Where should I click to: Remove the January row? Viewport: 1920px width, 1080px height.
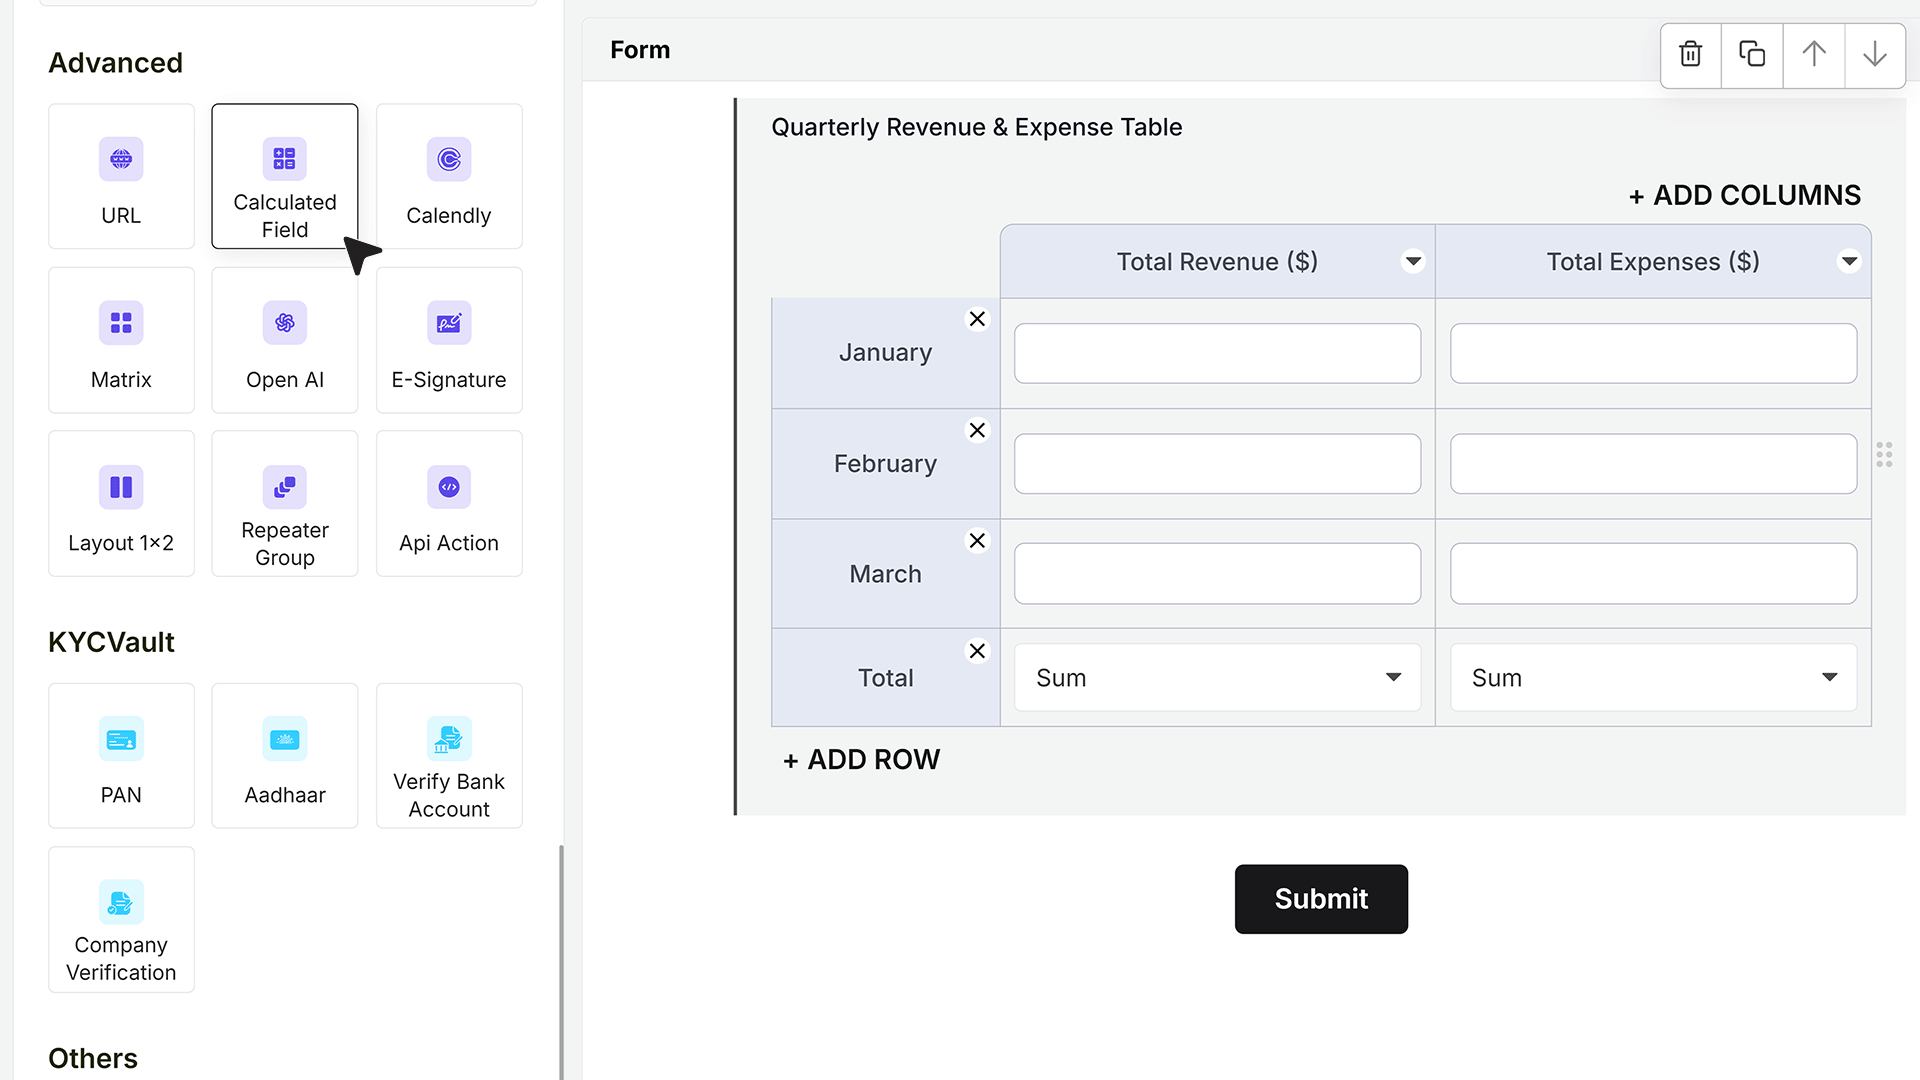(977, 319)
